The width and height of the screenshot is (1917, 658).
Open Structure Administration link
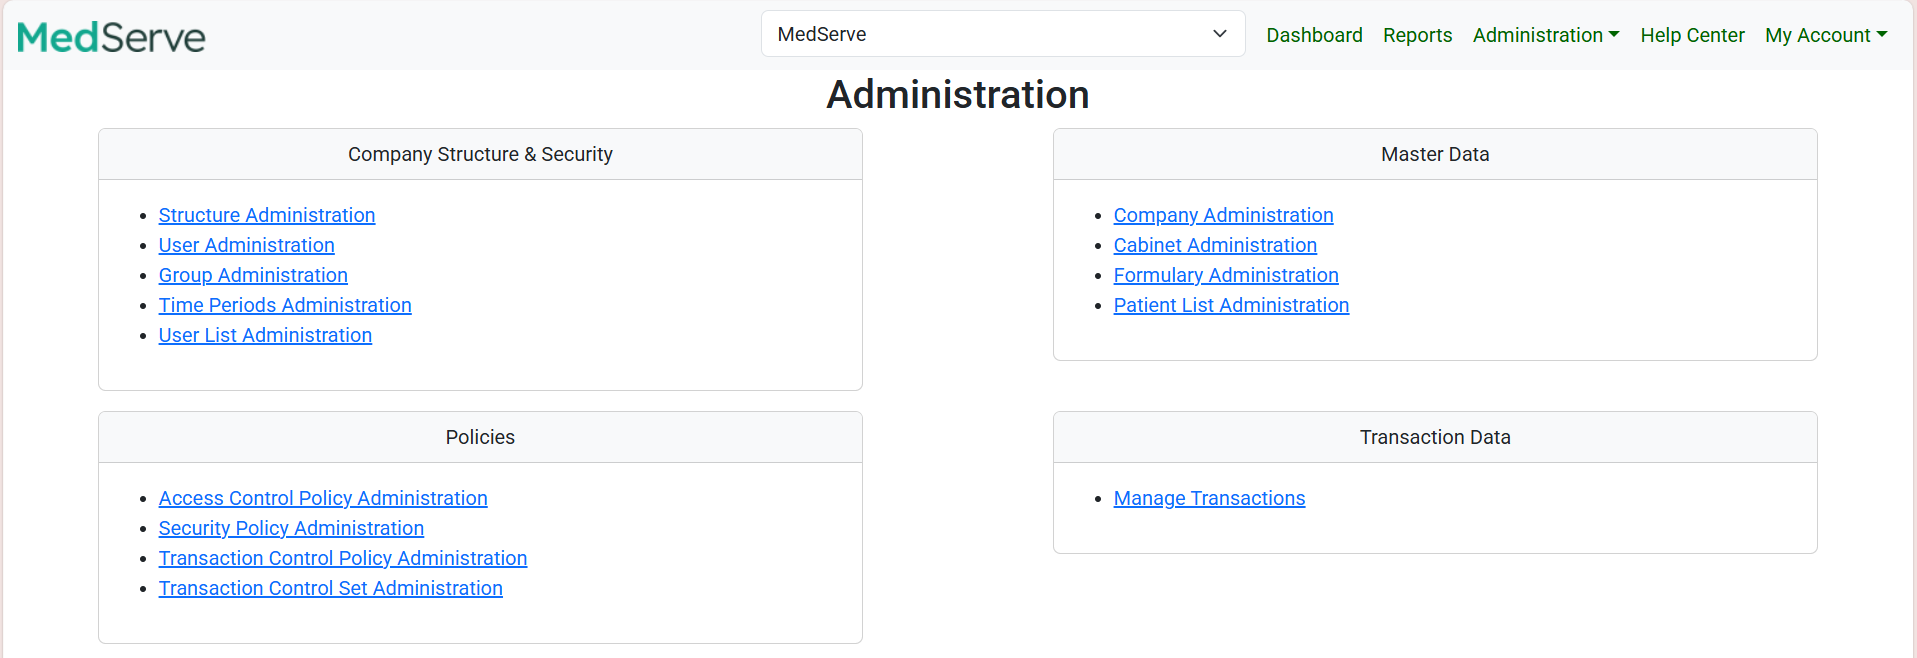tap(267, 215)
